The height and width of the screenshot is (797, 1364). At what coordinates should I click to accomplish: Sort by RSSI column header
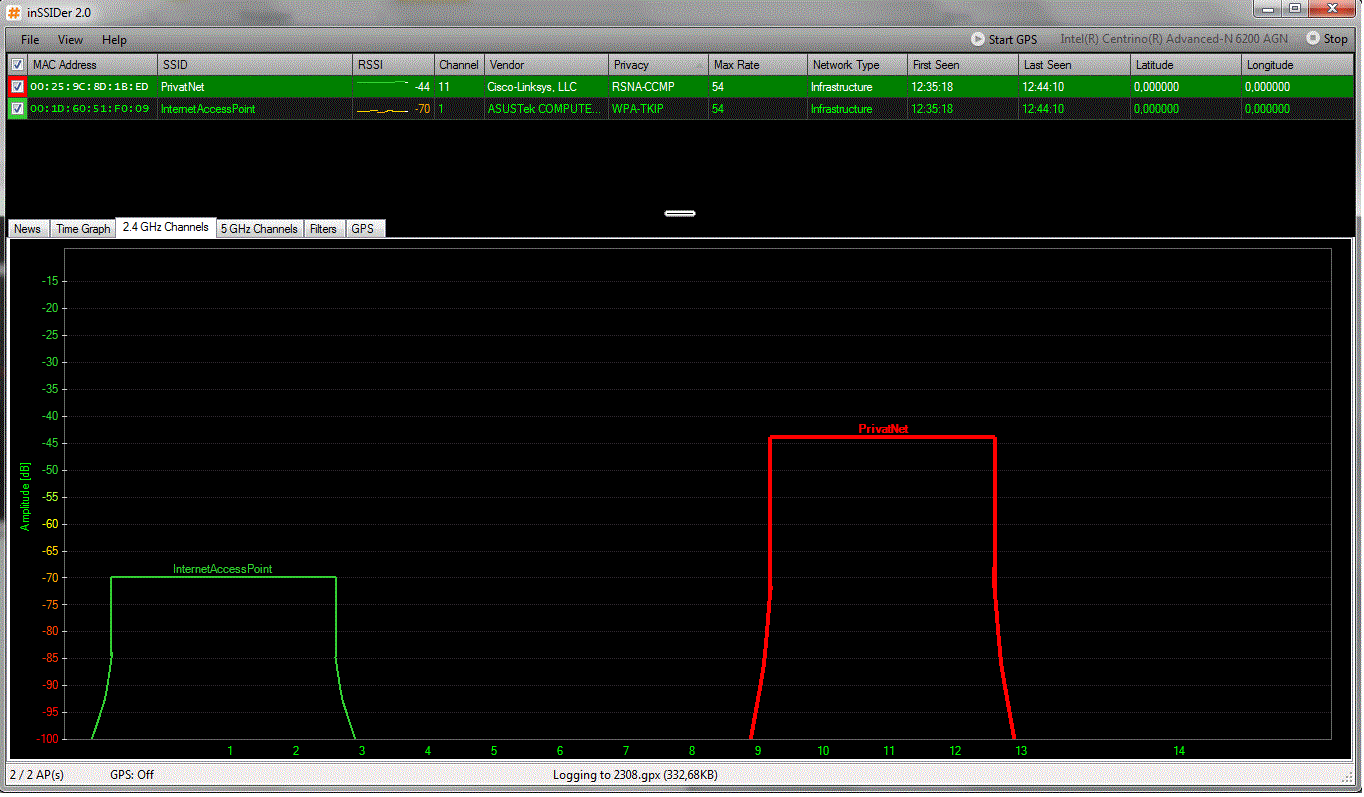coord(394,65)
